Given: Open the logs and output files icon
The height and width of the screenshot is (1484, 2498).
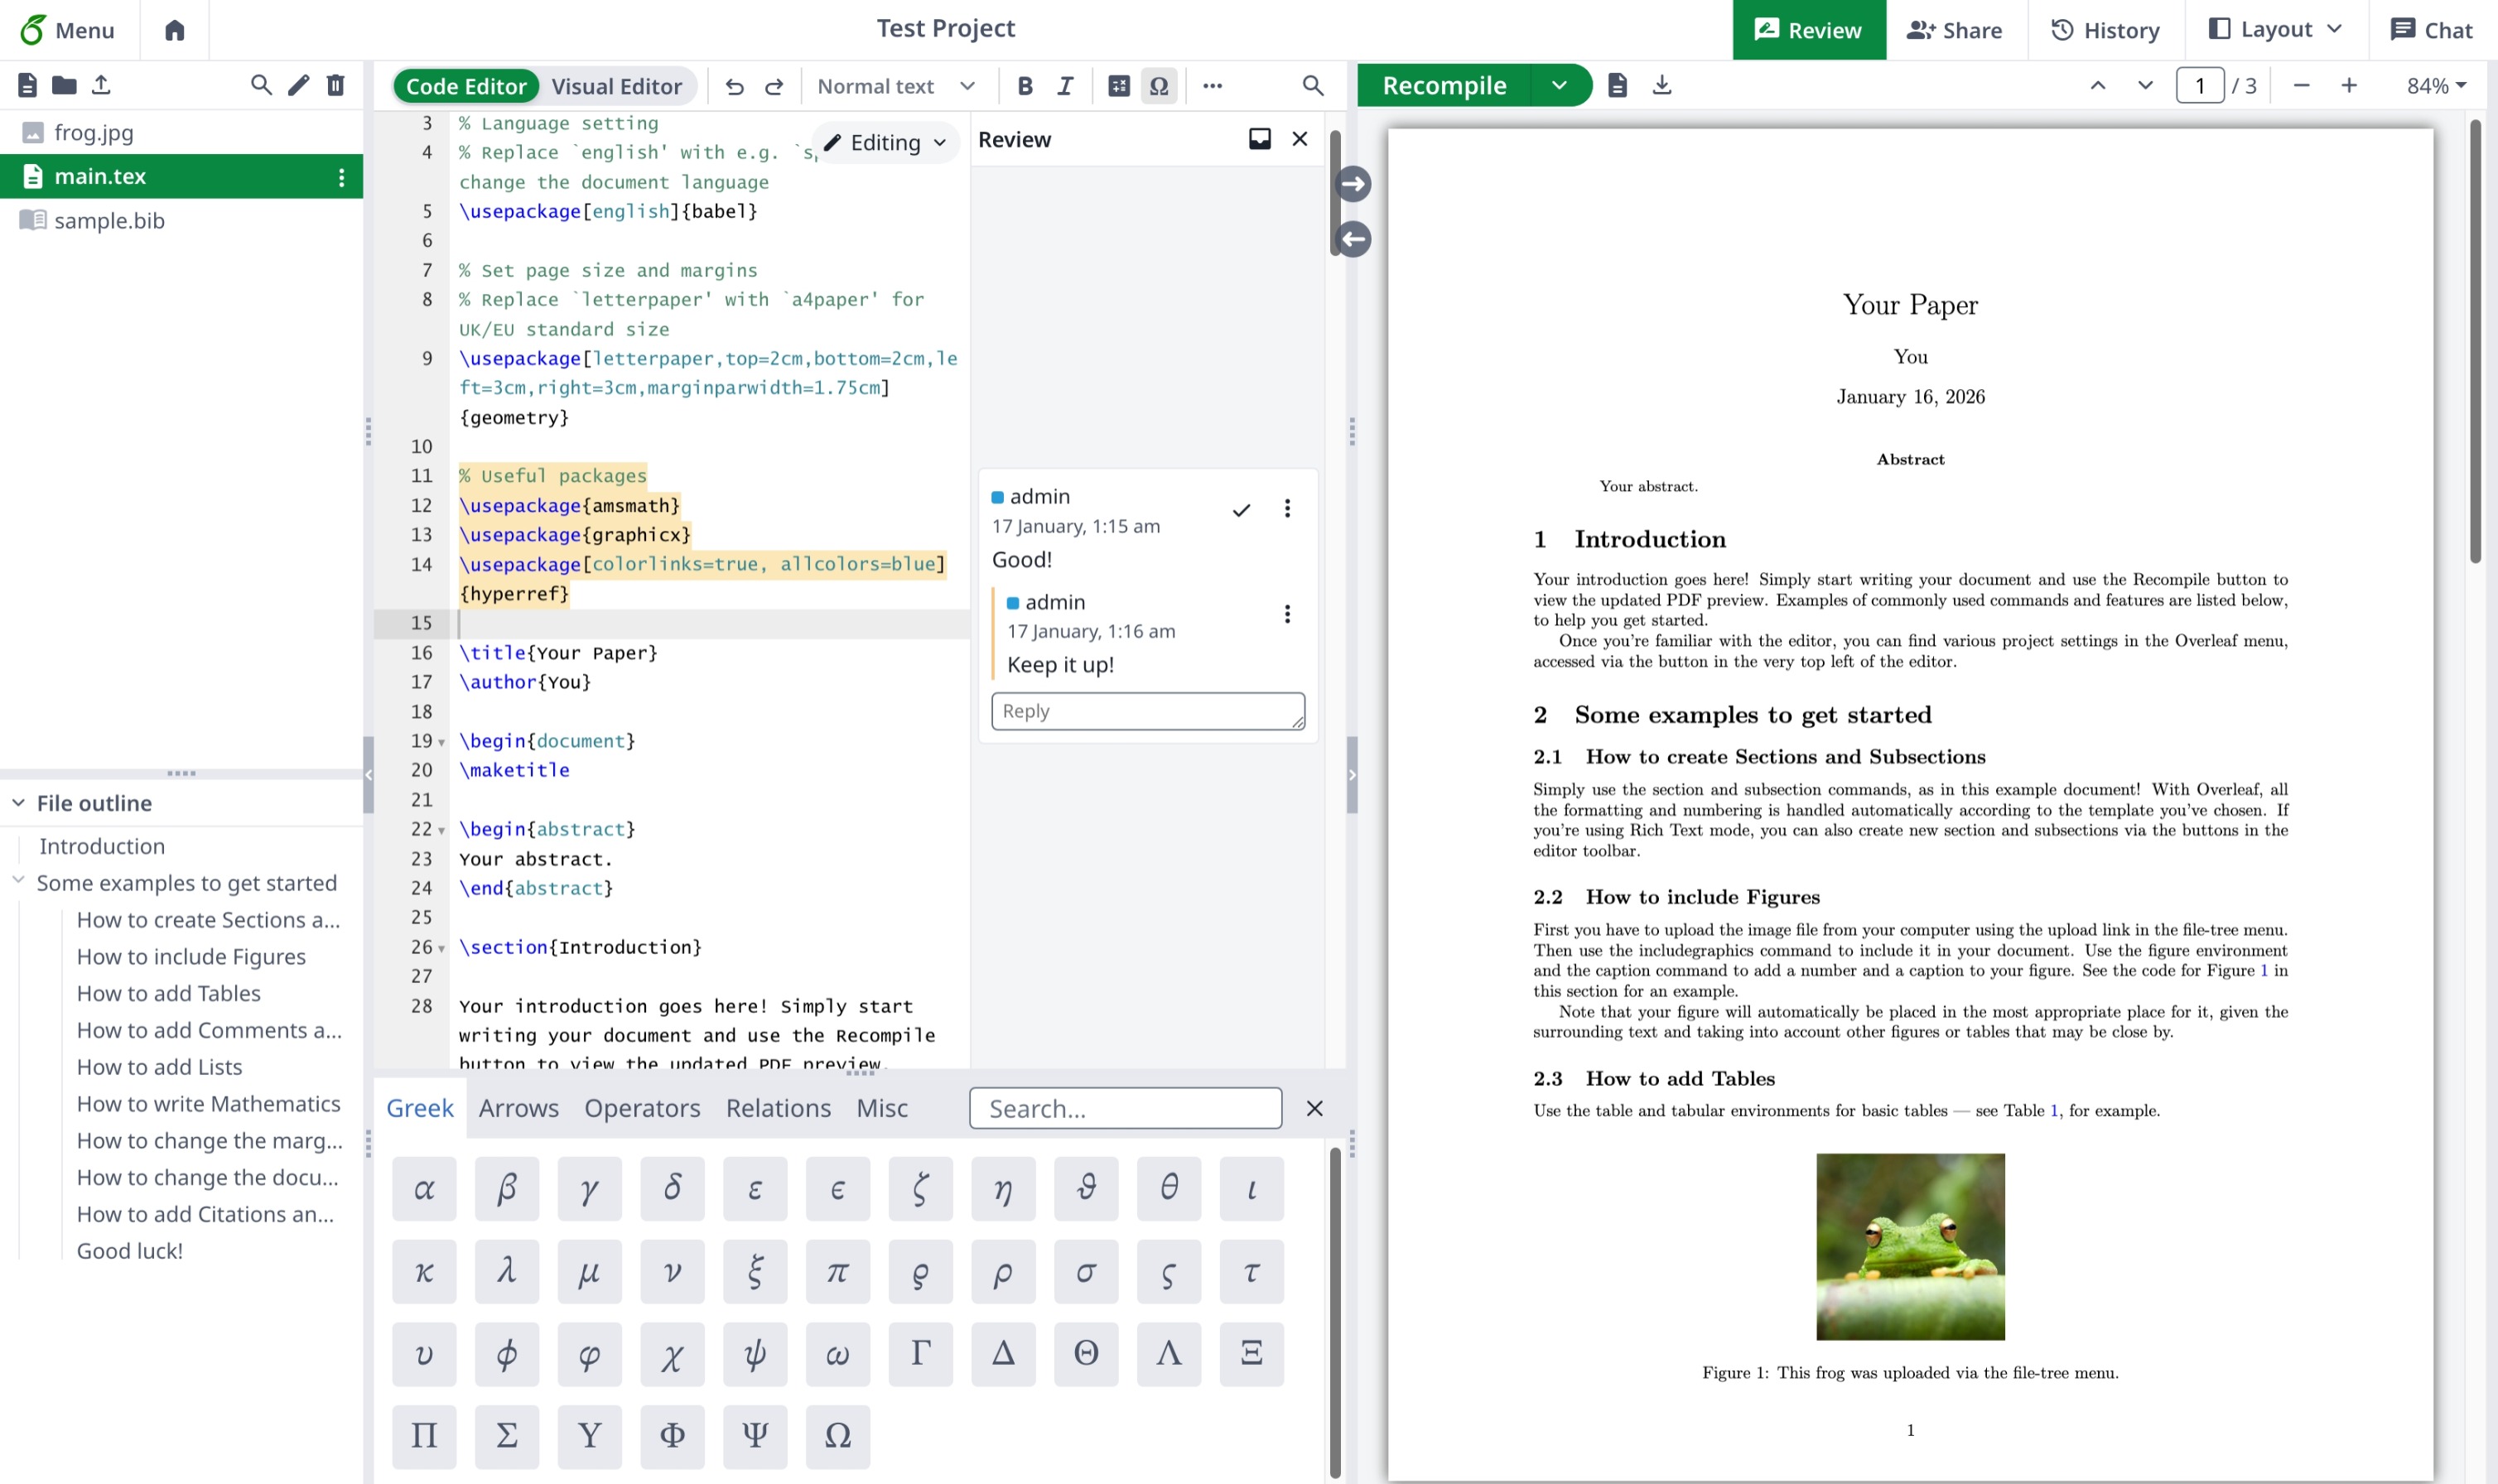Looking at the screenshot, I should click(1617, 85).
